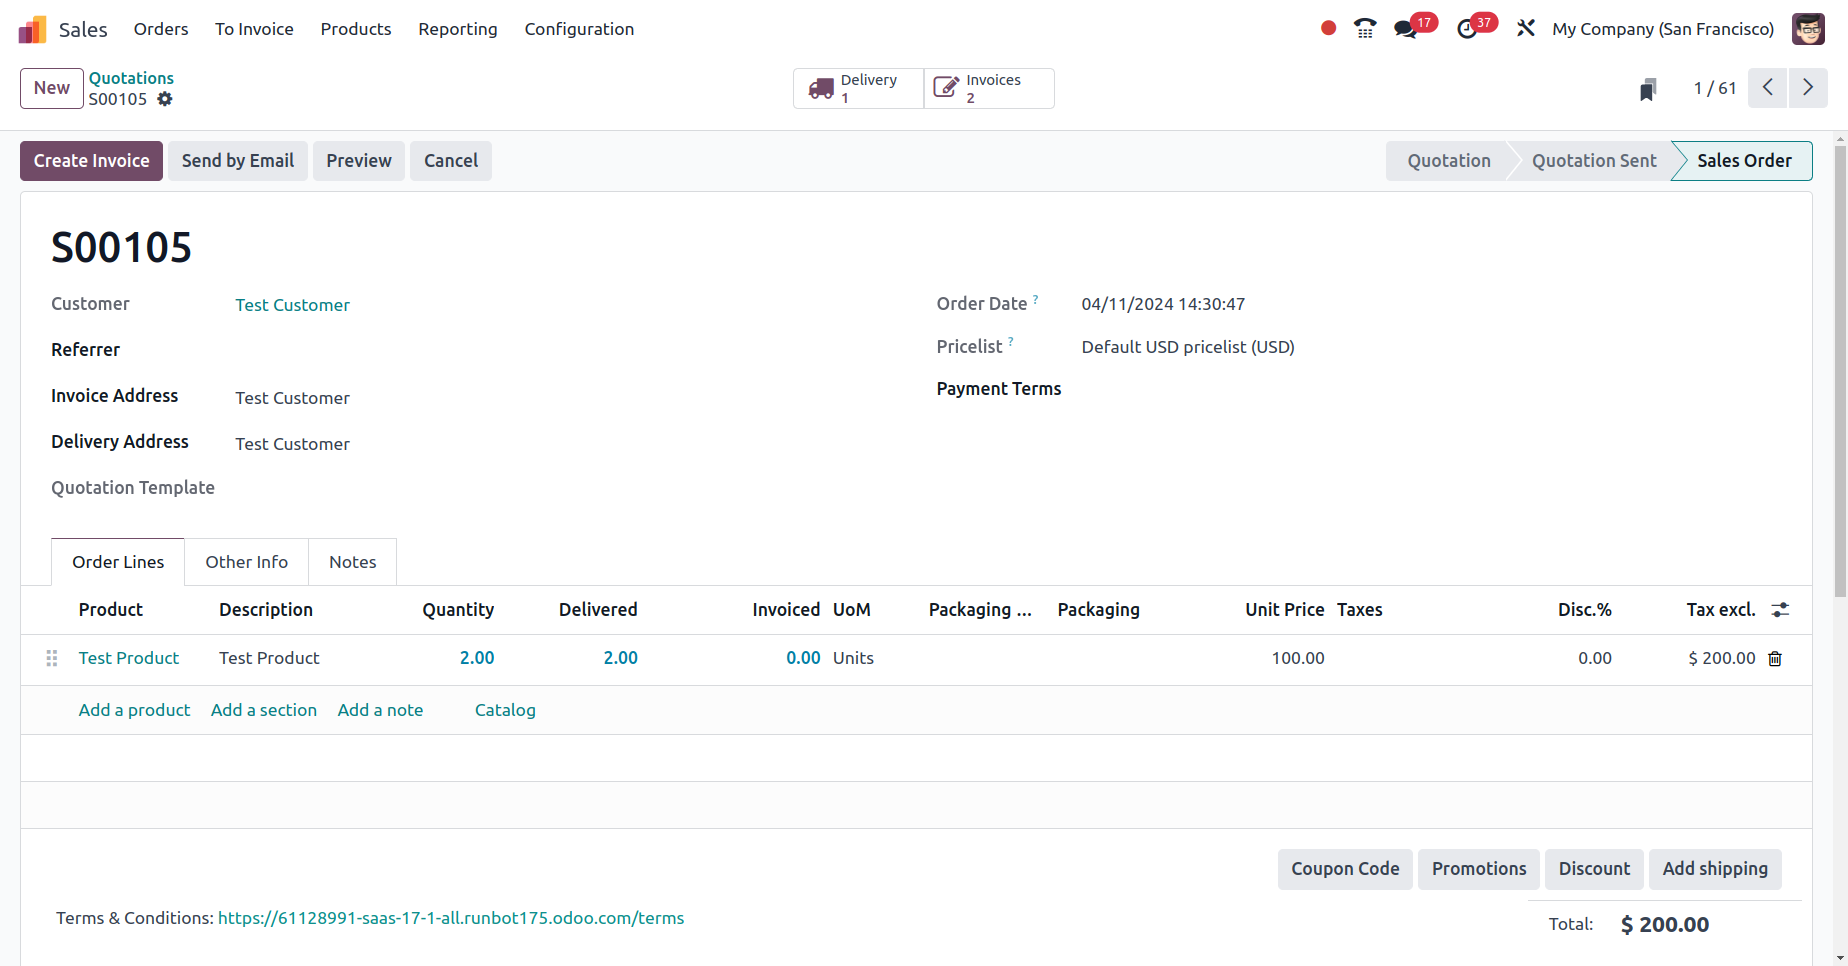The image size is (1848, 966).
Task: Open Discuss conversations via the chat bubble icon
Action: click(x=1404, y=29)
